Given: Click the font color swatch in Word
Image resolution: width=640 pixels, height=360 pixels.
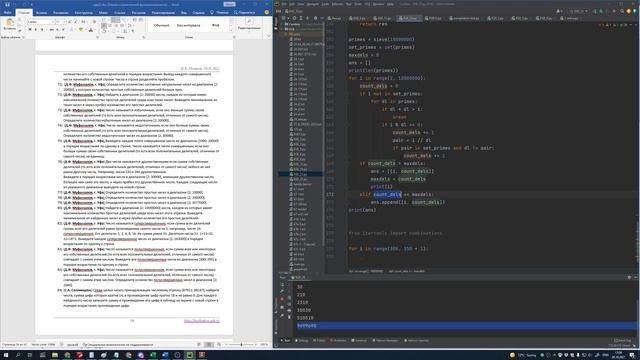Looking at the screenshot, I should click(91, 29).
